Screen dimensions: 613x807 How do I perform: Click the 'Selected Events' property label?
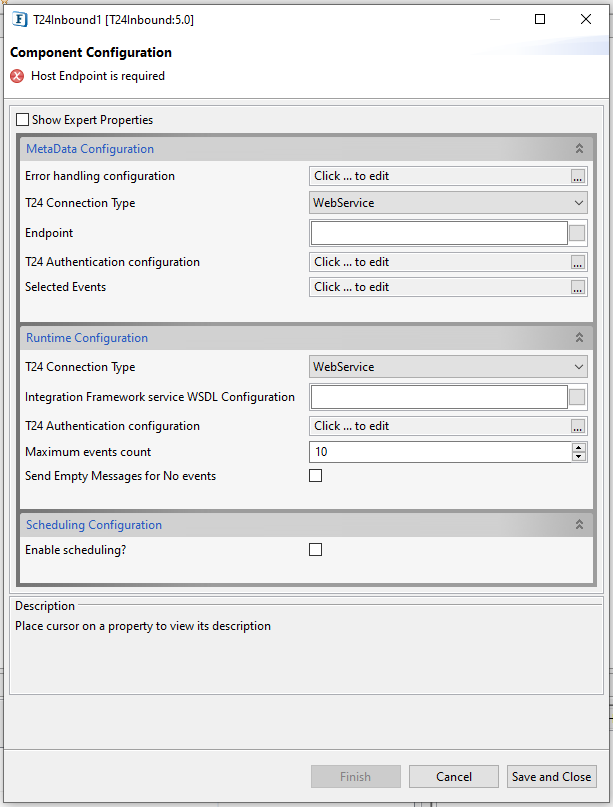click(65, 287)
